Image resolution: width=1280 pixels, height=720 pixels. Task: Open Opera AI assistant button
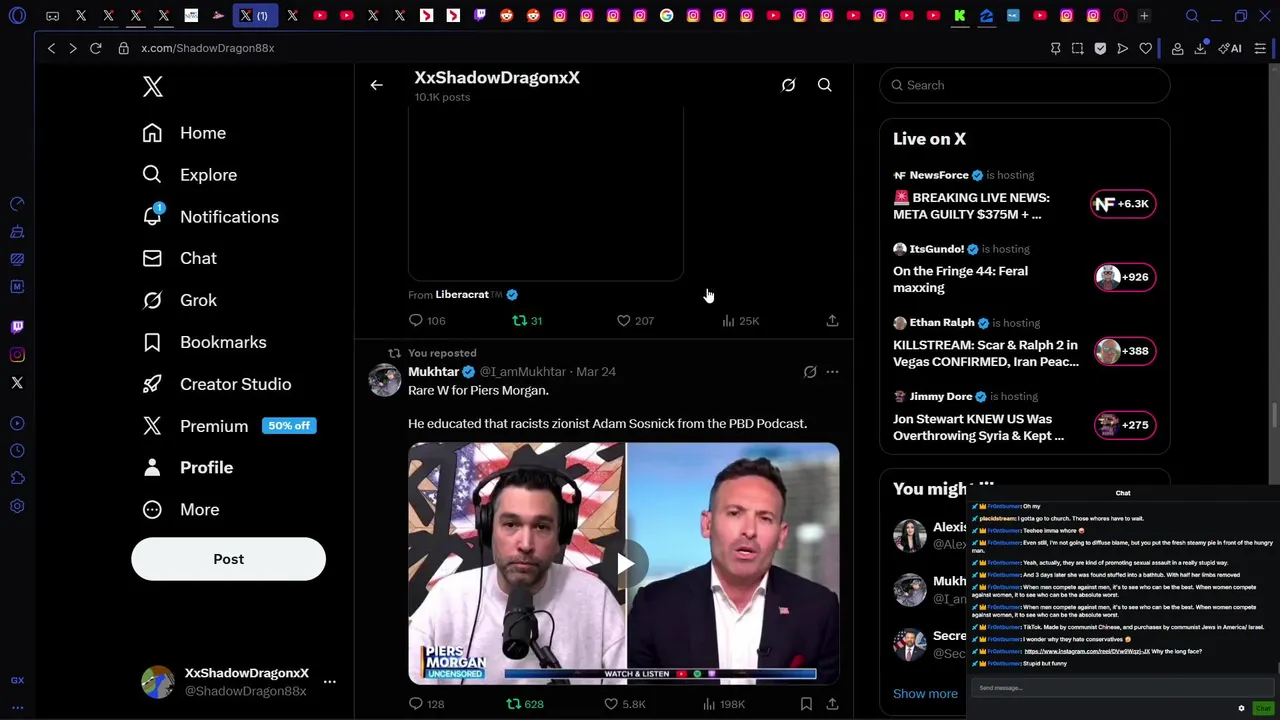click(x=1230, y=48)
